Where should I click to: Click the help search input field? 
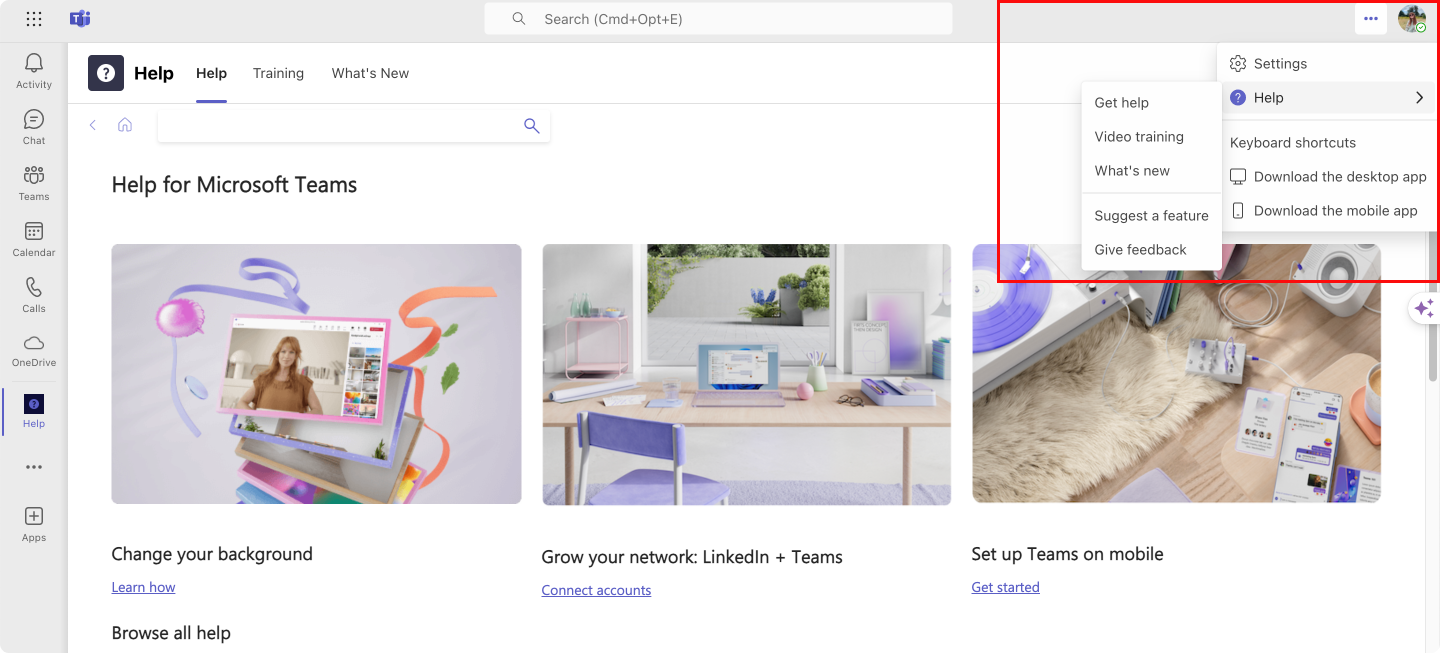click(x=340, y=125)
